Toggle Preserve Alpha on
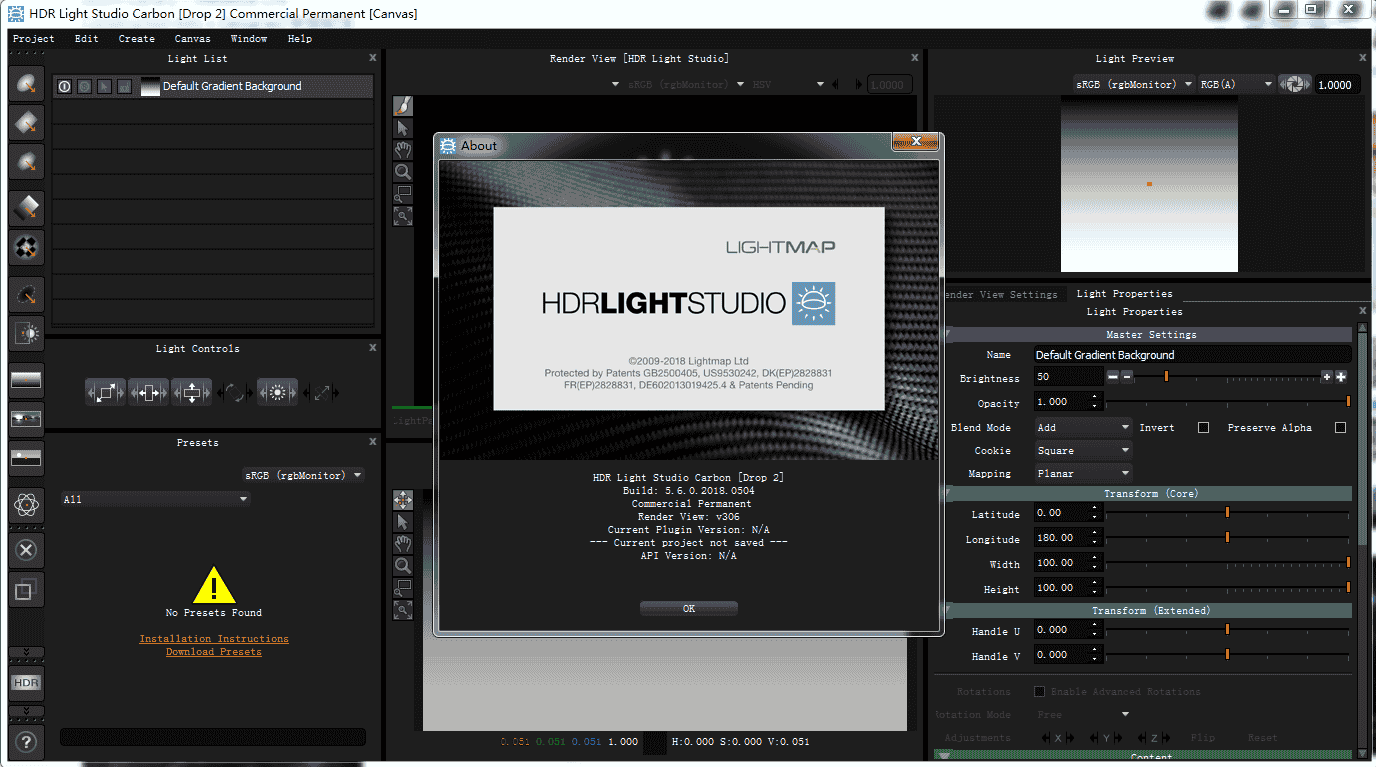The image size is (1376, 767). 1340,427
